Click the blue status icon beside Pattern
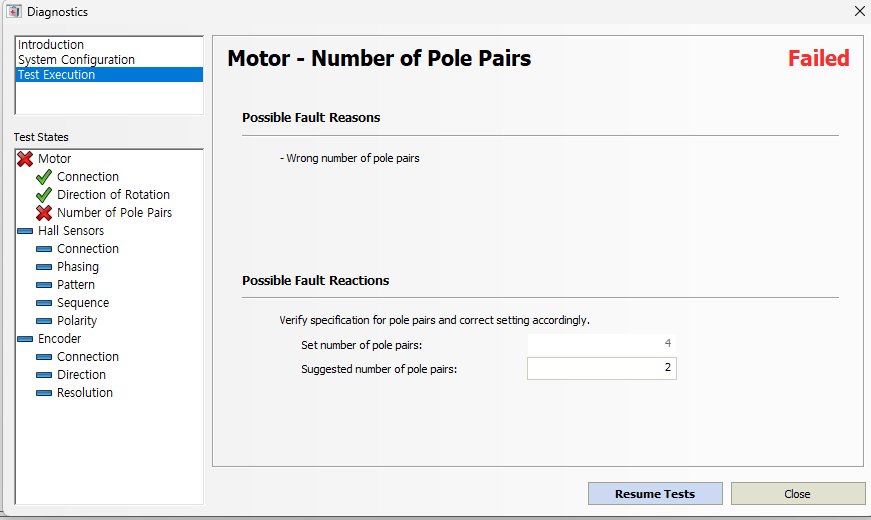 click(x=44, y=285)
